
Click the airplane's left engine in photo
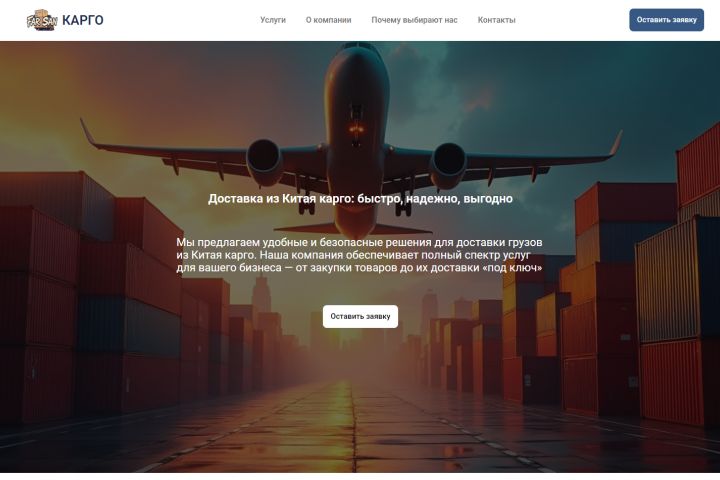pyautogui.click(x=265, y=161)
